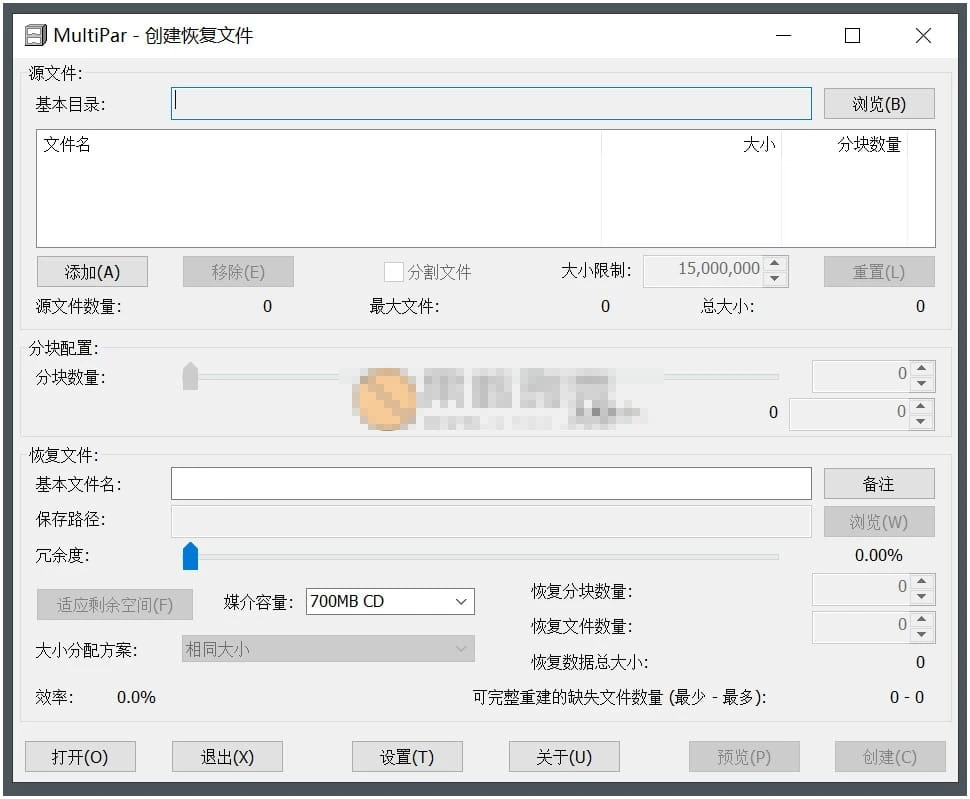The width and height of the screenshot is (970, 799).
Task: Open the 媒介容量 700MB CD dropdown
Action: (x=390, y=601)
